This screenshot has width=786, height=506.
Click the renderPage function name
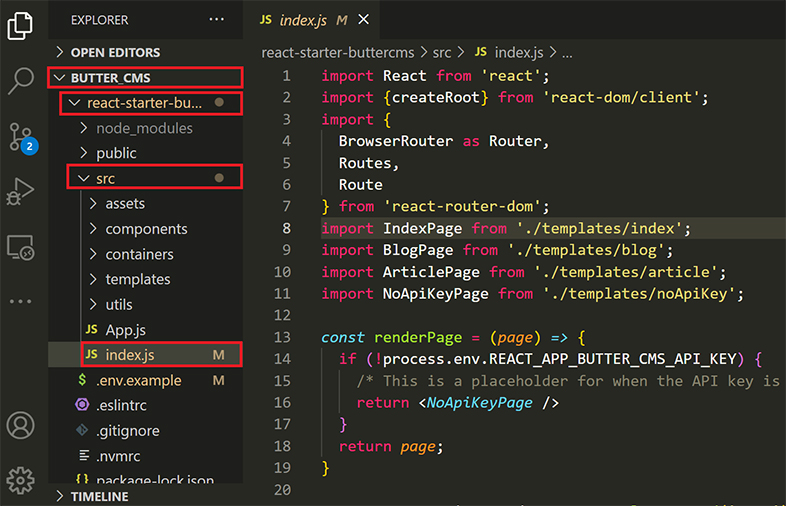418,338
